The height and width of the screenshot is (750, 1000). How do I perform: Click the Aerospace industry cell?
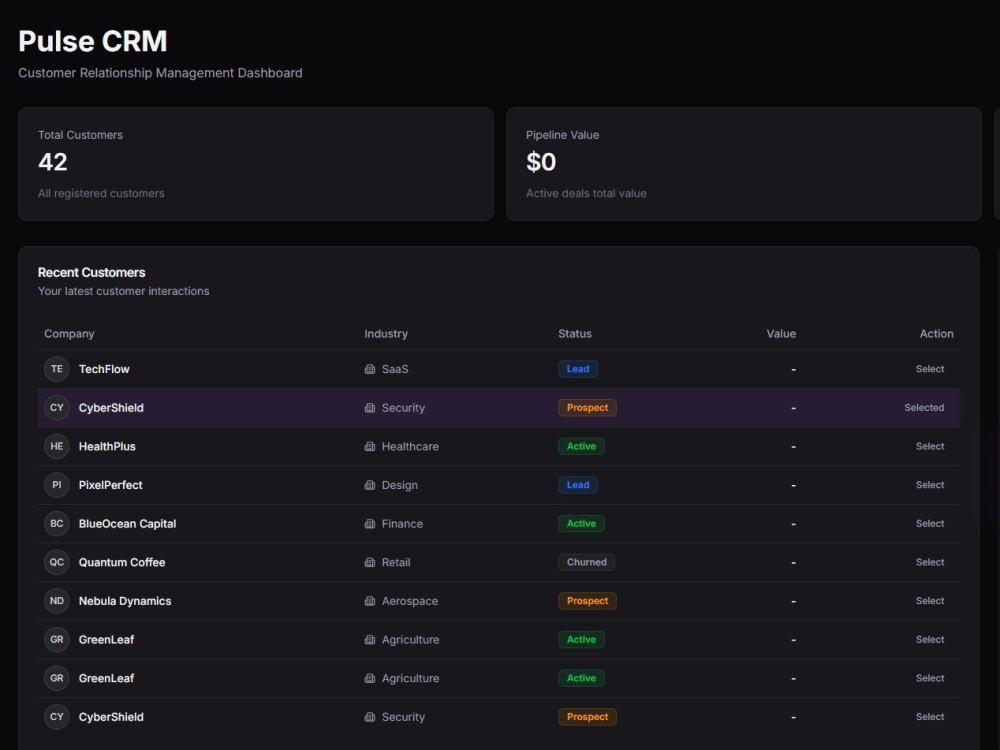[410, 601]
